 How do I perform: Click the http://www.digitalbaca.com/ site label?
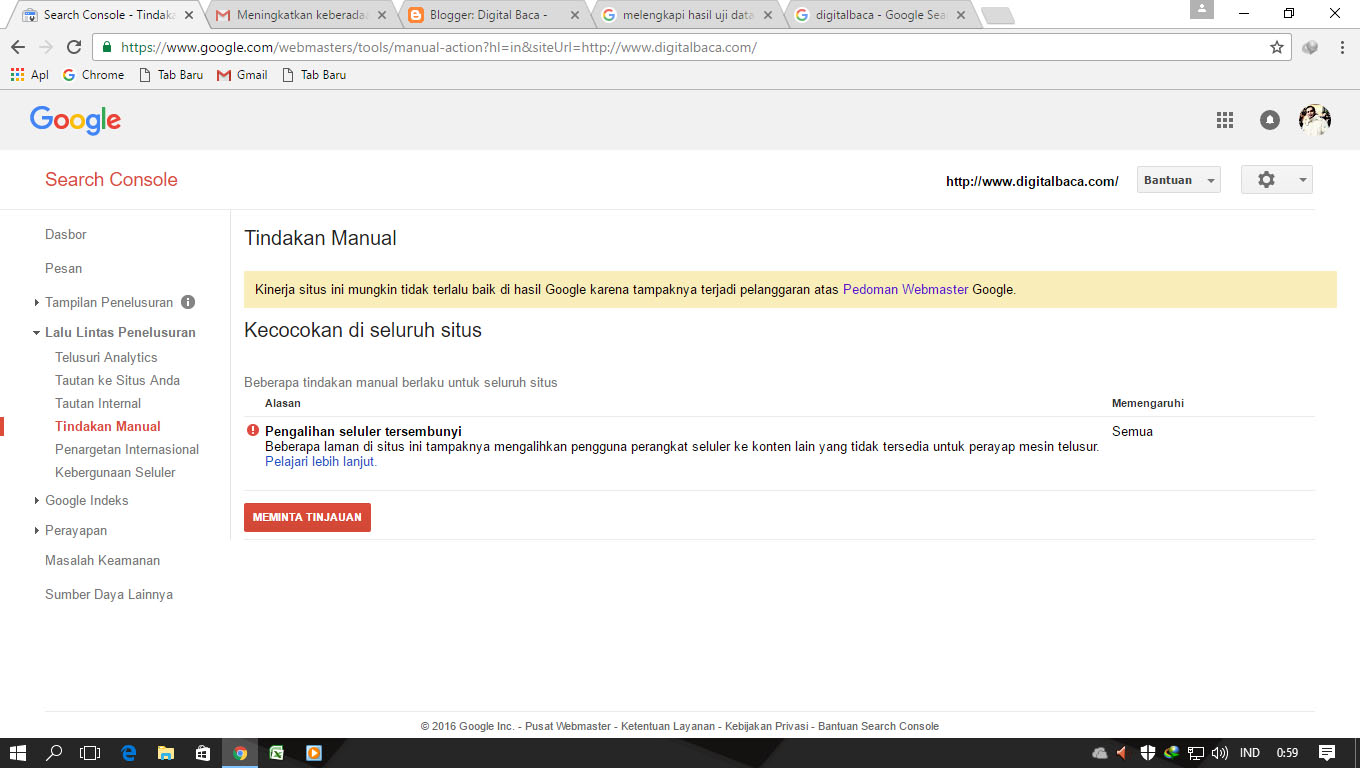(x=1032, y=181)
